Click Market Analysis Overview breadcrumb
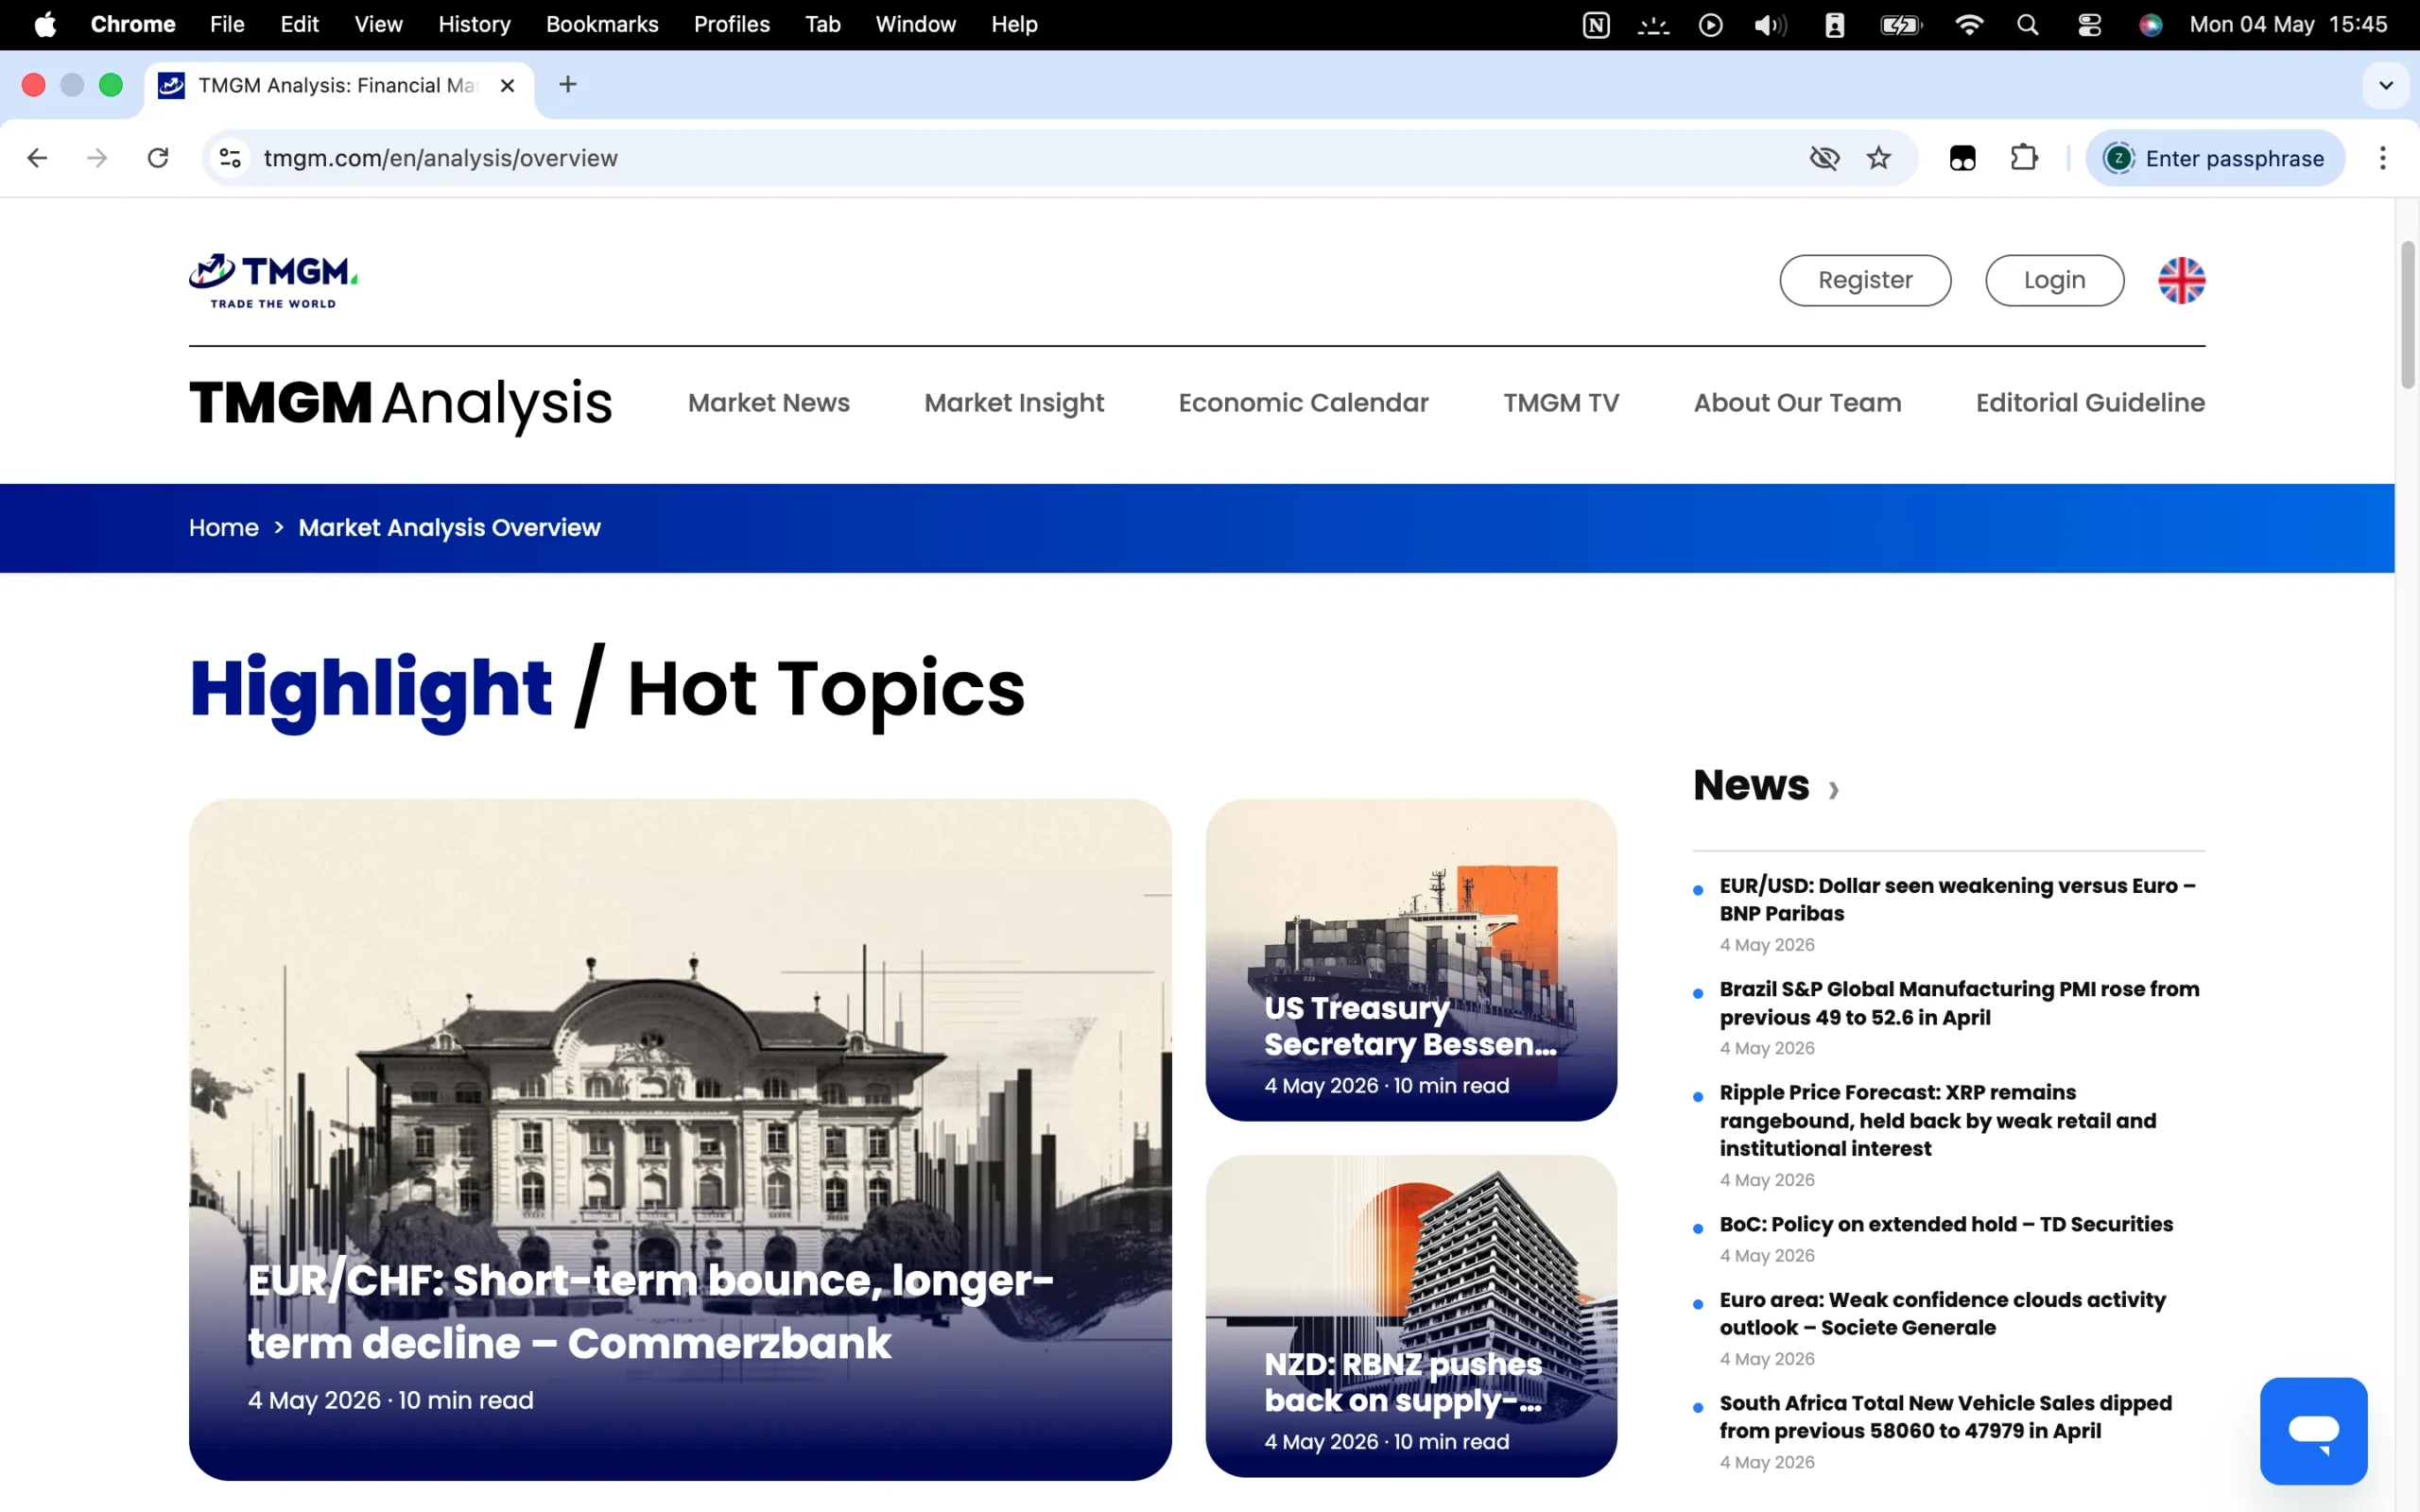This screenshot has height=1512, width=2420. [449, 528]
